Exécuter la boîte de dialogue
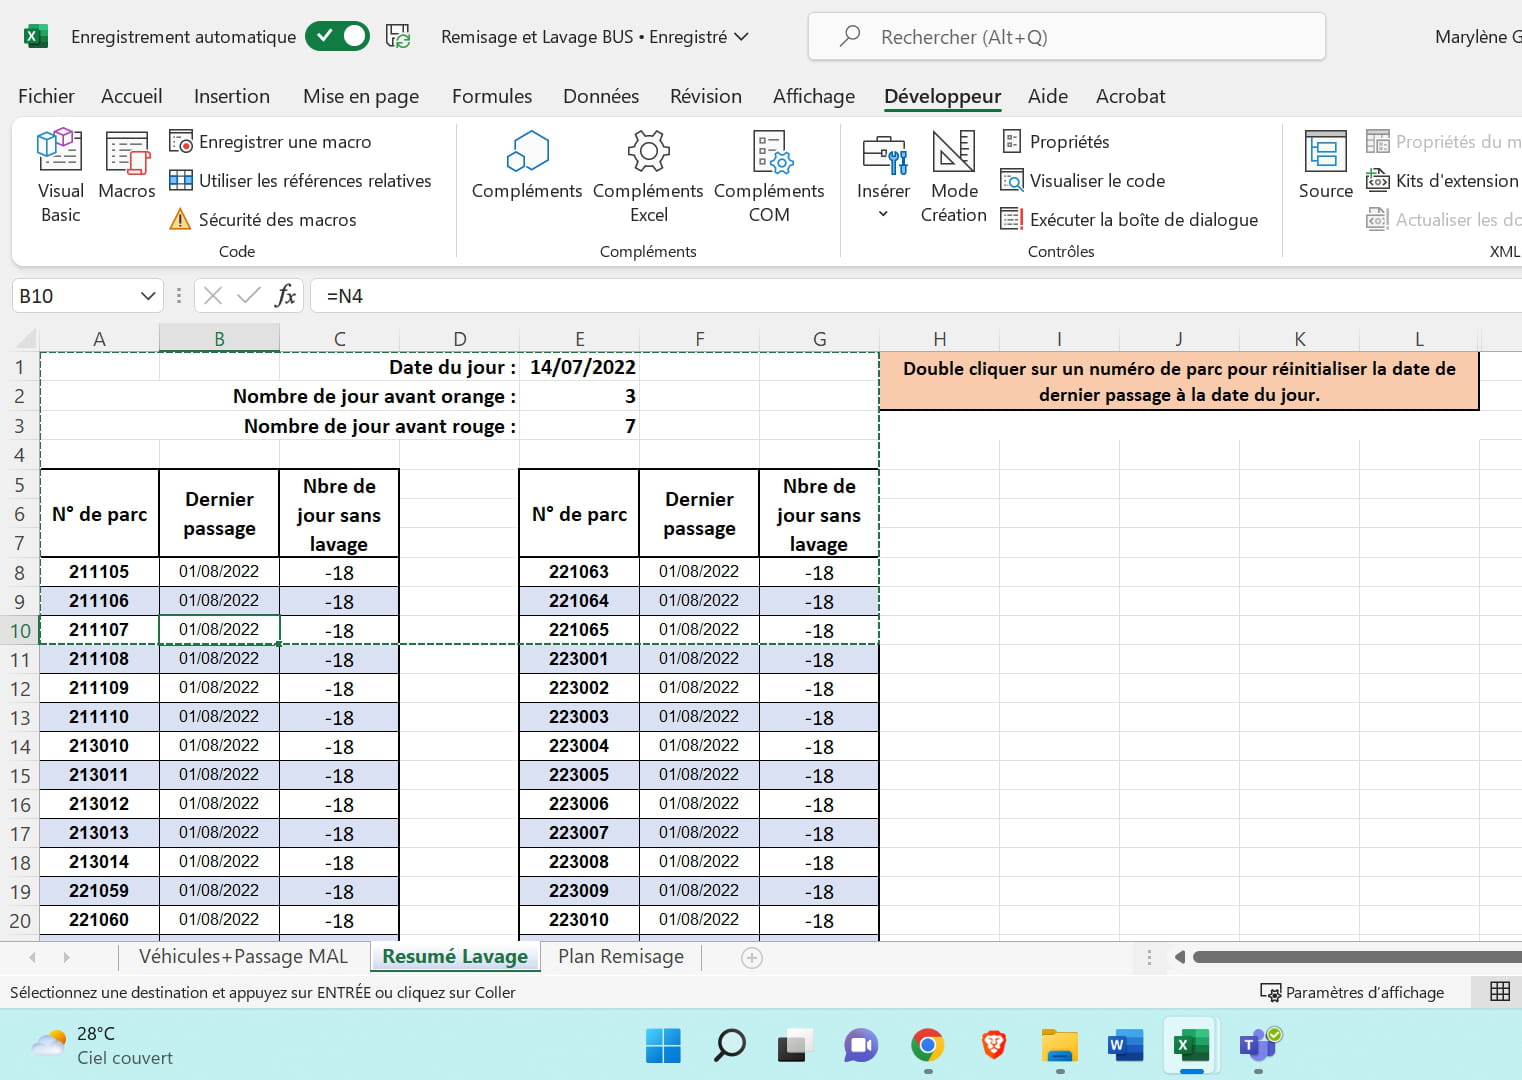The image size is (1522, 1080). click(x=1143, y=219)
